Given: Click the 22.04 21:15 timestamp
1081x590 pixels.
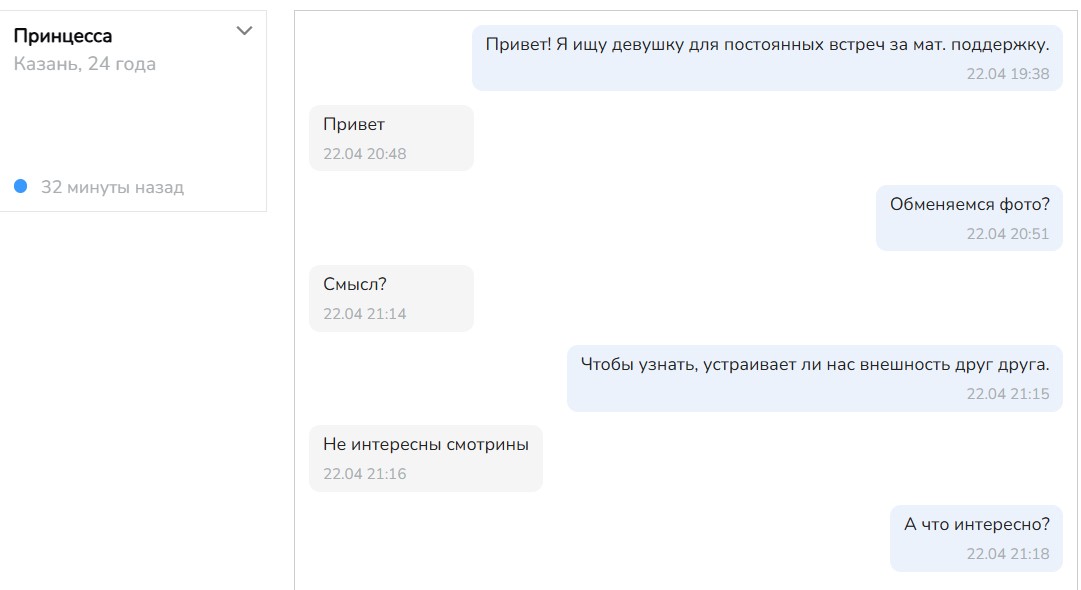Looking at the screenshot, I should [x=1008, y=394].
